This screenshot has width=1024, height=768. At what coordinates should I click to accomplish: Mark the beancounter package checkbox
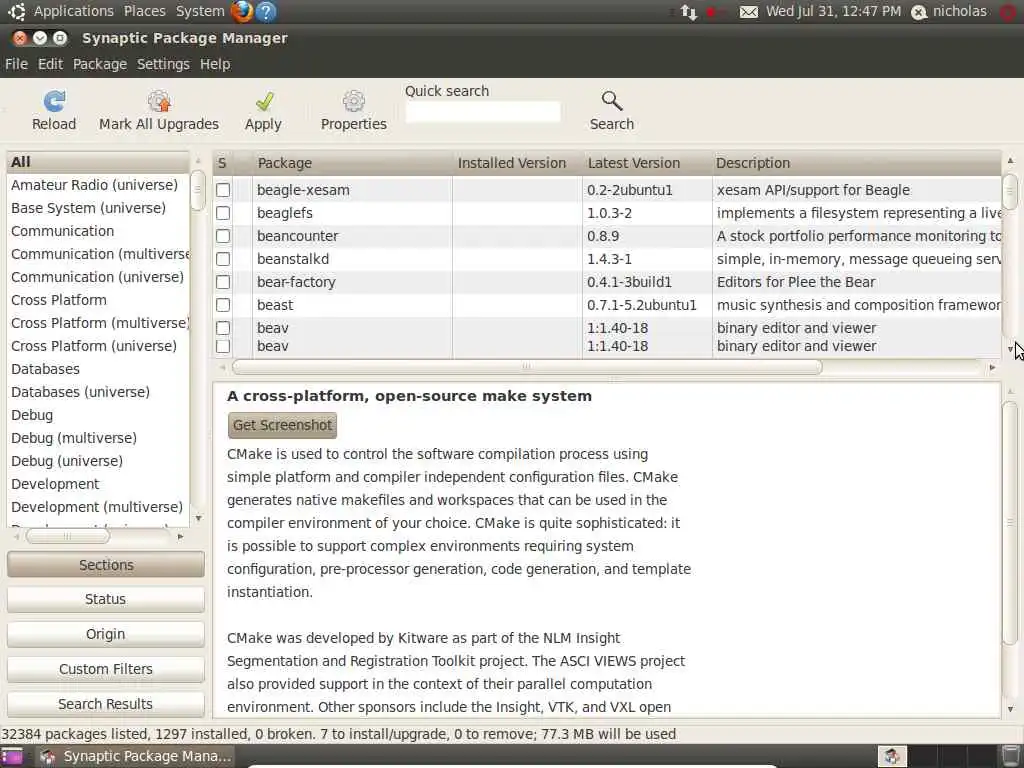click(223, 236)
